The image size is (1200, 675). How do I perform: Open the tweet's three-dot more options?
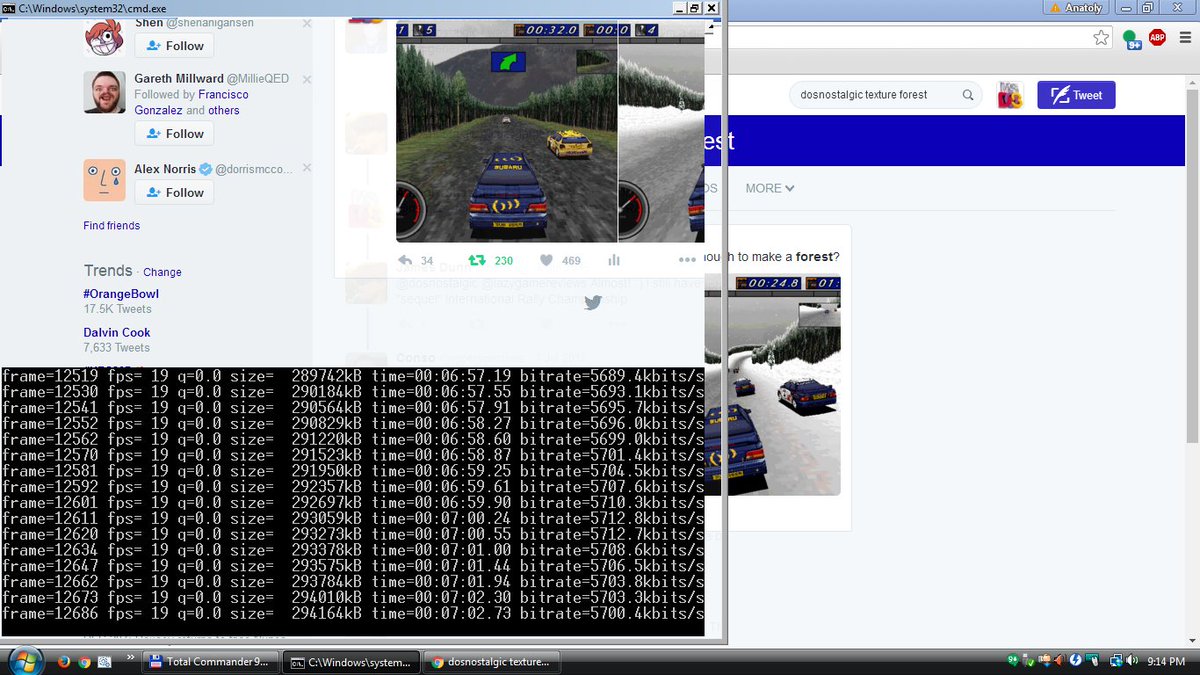(686, 260)
